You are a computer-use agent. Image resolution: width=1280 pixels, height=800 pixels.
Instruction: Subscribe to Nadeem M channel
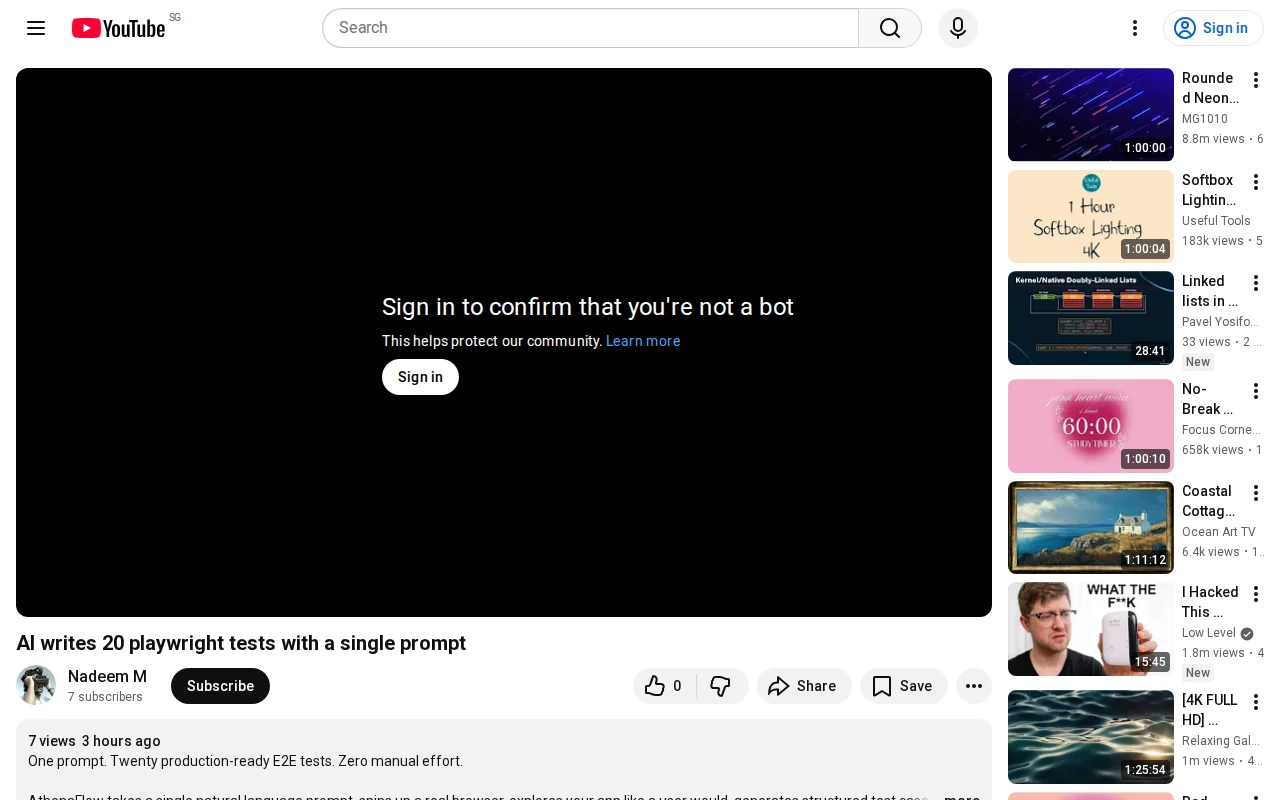pyautogui.click(x=220, y=686)
